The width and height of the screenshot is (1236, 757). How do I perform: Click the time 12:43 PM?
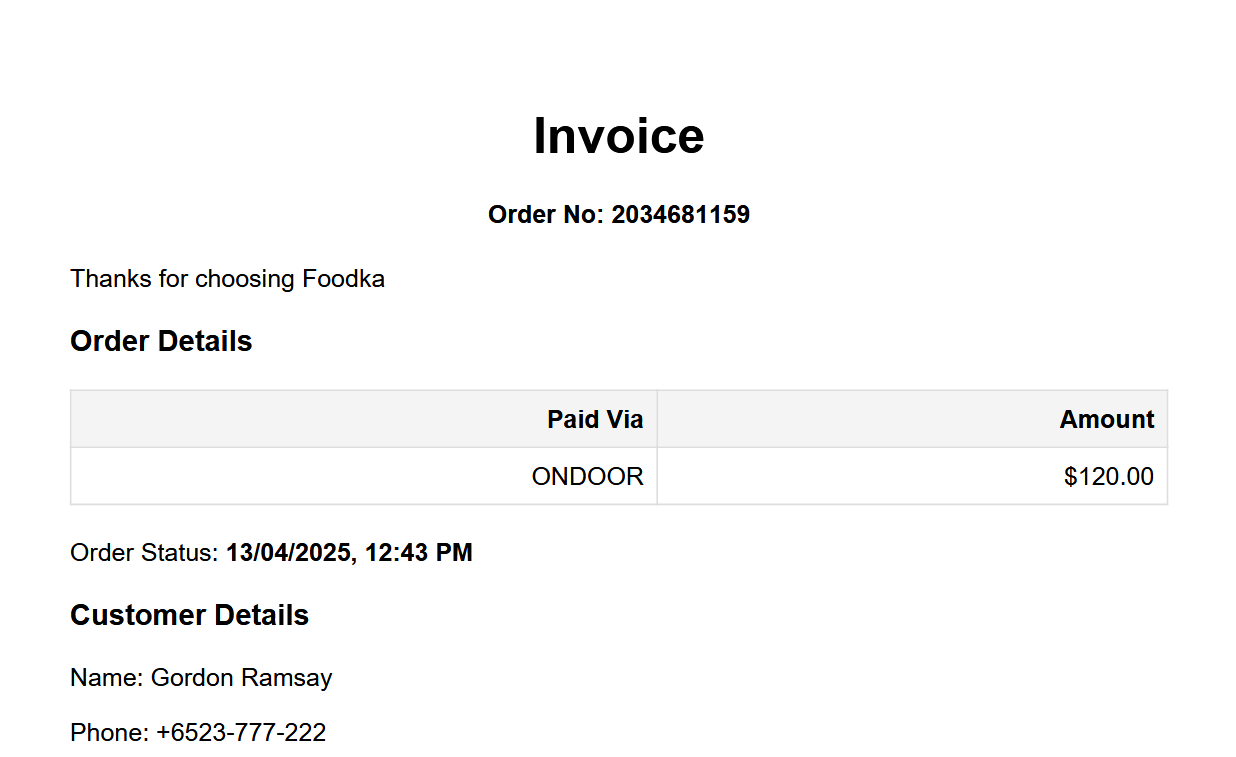pos(419,553)
